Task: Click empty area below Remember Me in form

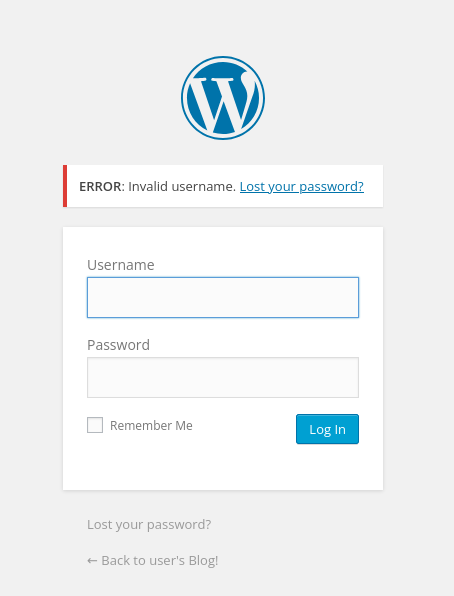Action: [x=223, y=468]
